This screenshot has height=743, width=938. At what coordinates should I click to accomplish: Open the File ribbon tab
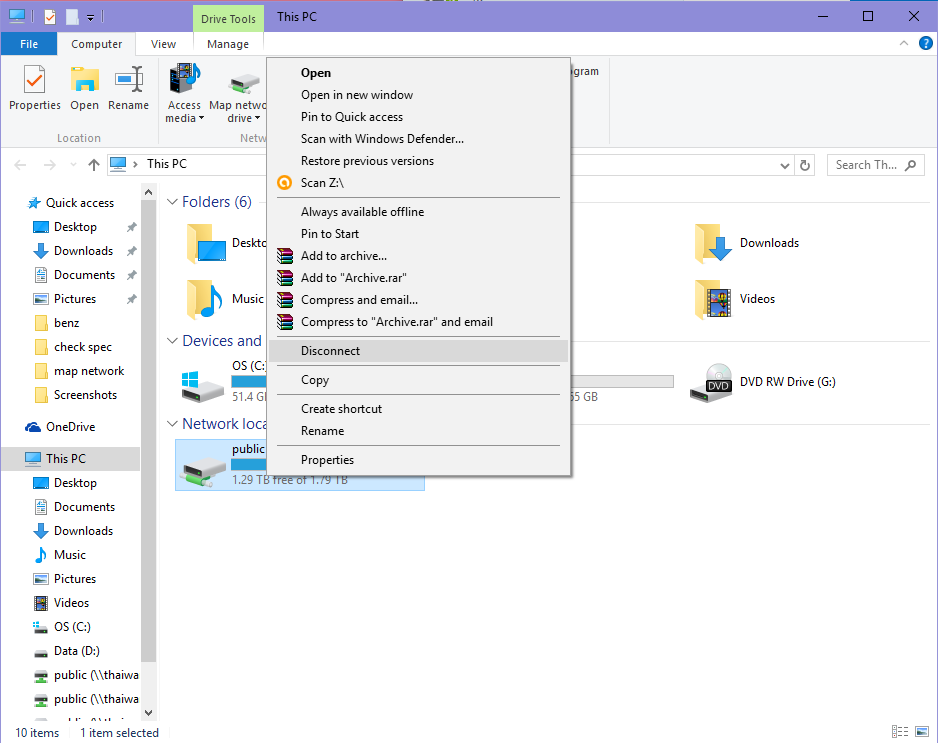point(29,44)
